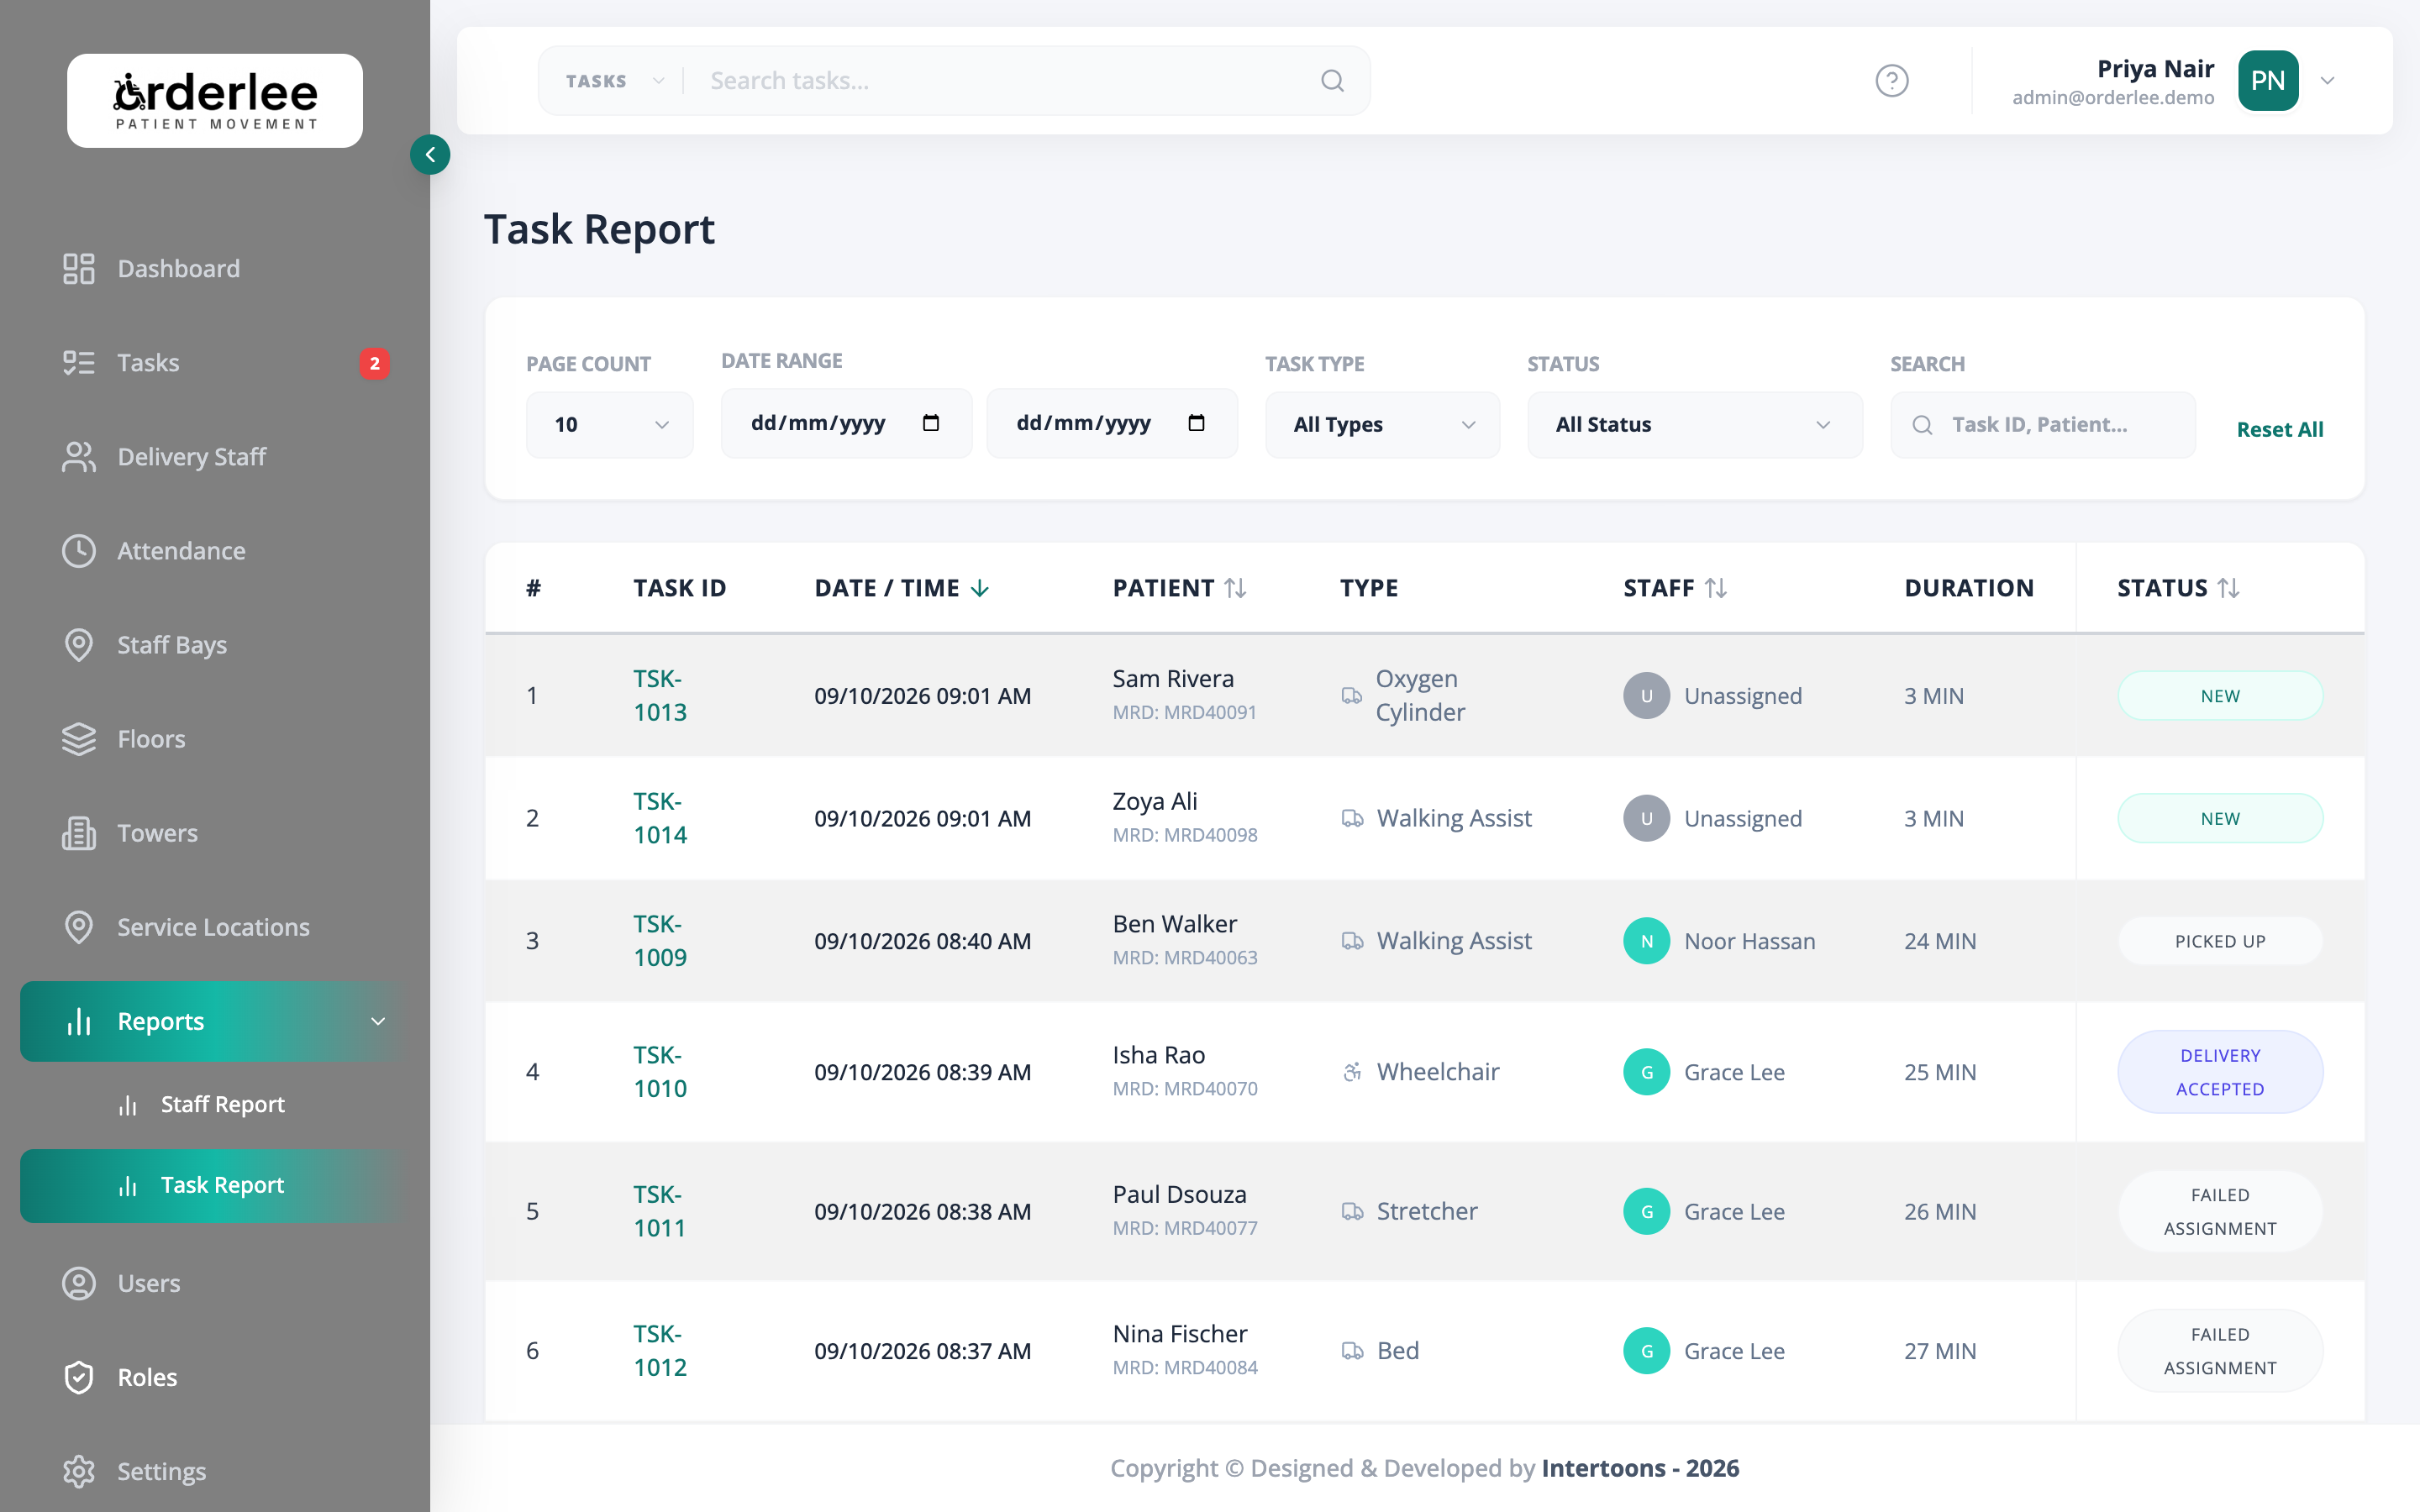The width and height of the screenshot is (2420, 1512).
Task: Click the Staff Bays pin icon
Action: [x=78, y=645]
